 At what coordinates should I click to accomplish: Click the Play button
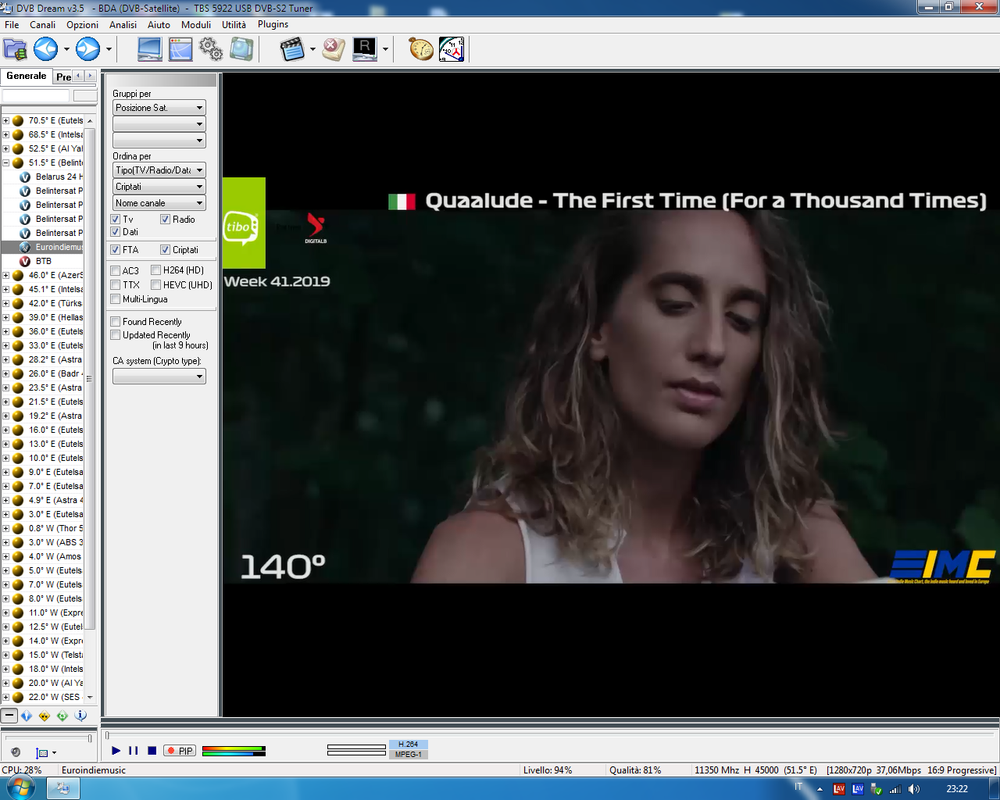click(x=116, y=751)
